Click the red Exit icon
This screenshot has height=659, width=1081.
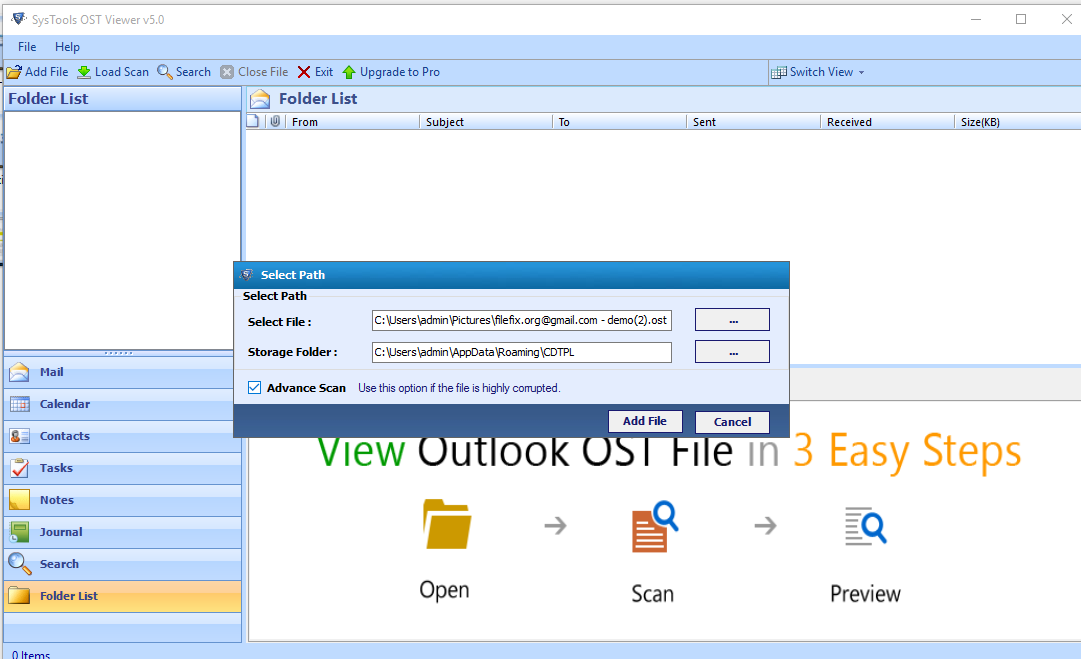[x=304, y=72]
